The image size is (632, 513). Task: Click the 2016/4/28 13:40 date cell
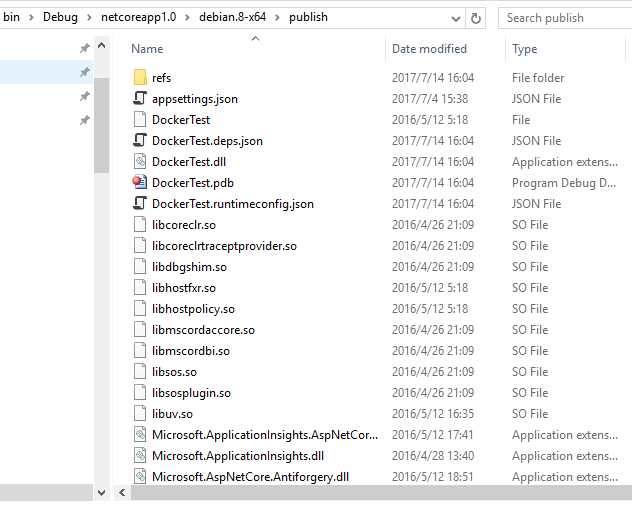[x=433, y=455]
